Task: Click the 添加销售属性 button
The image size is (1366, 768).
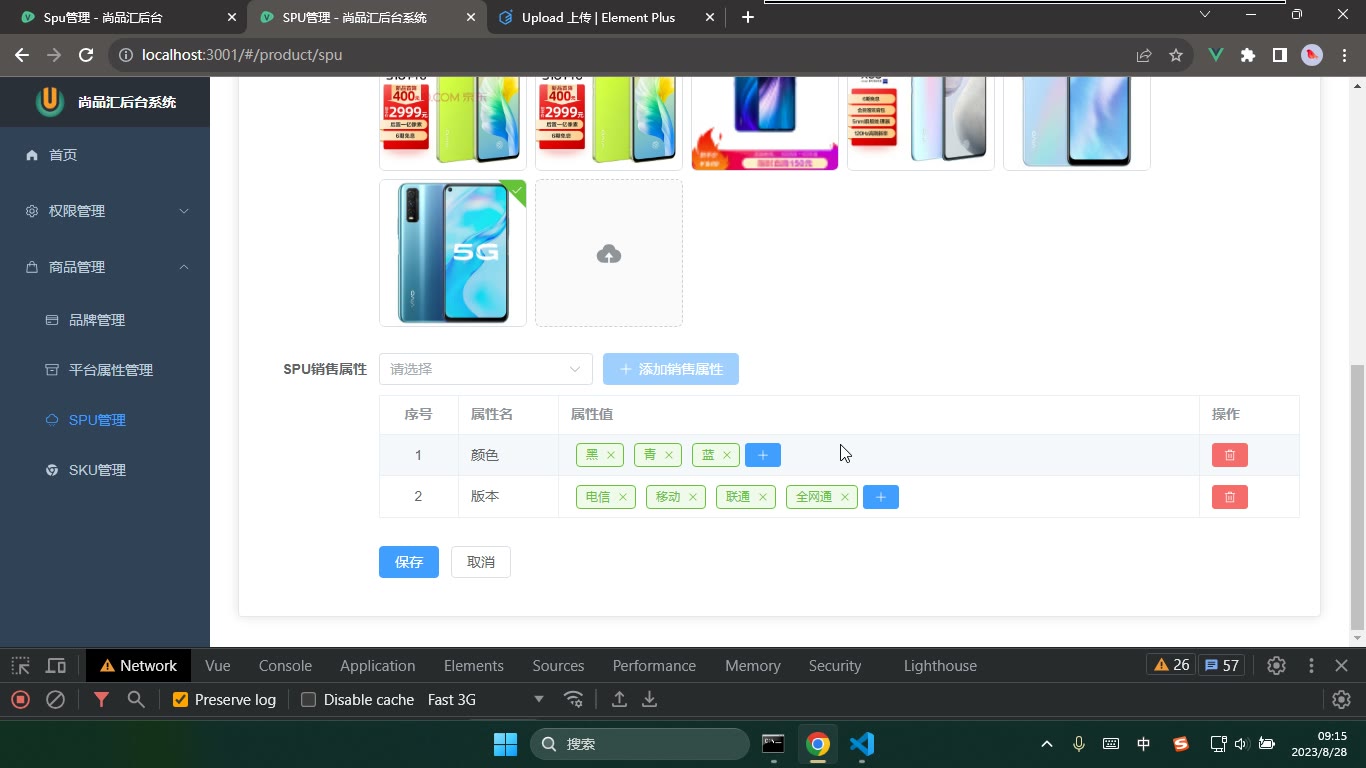Action: pos(671,369)
